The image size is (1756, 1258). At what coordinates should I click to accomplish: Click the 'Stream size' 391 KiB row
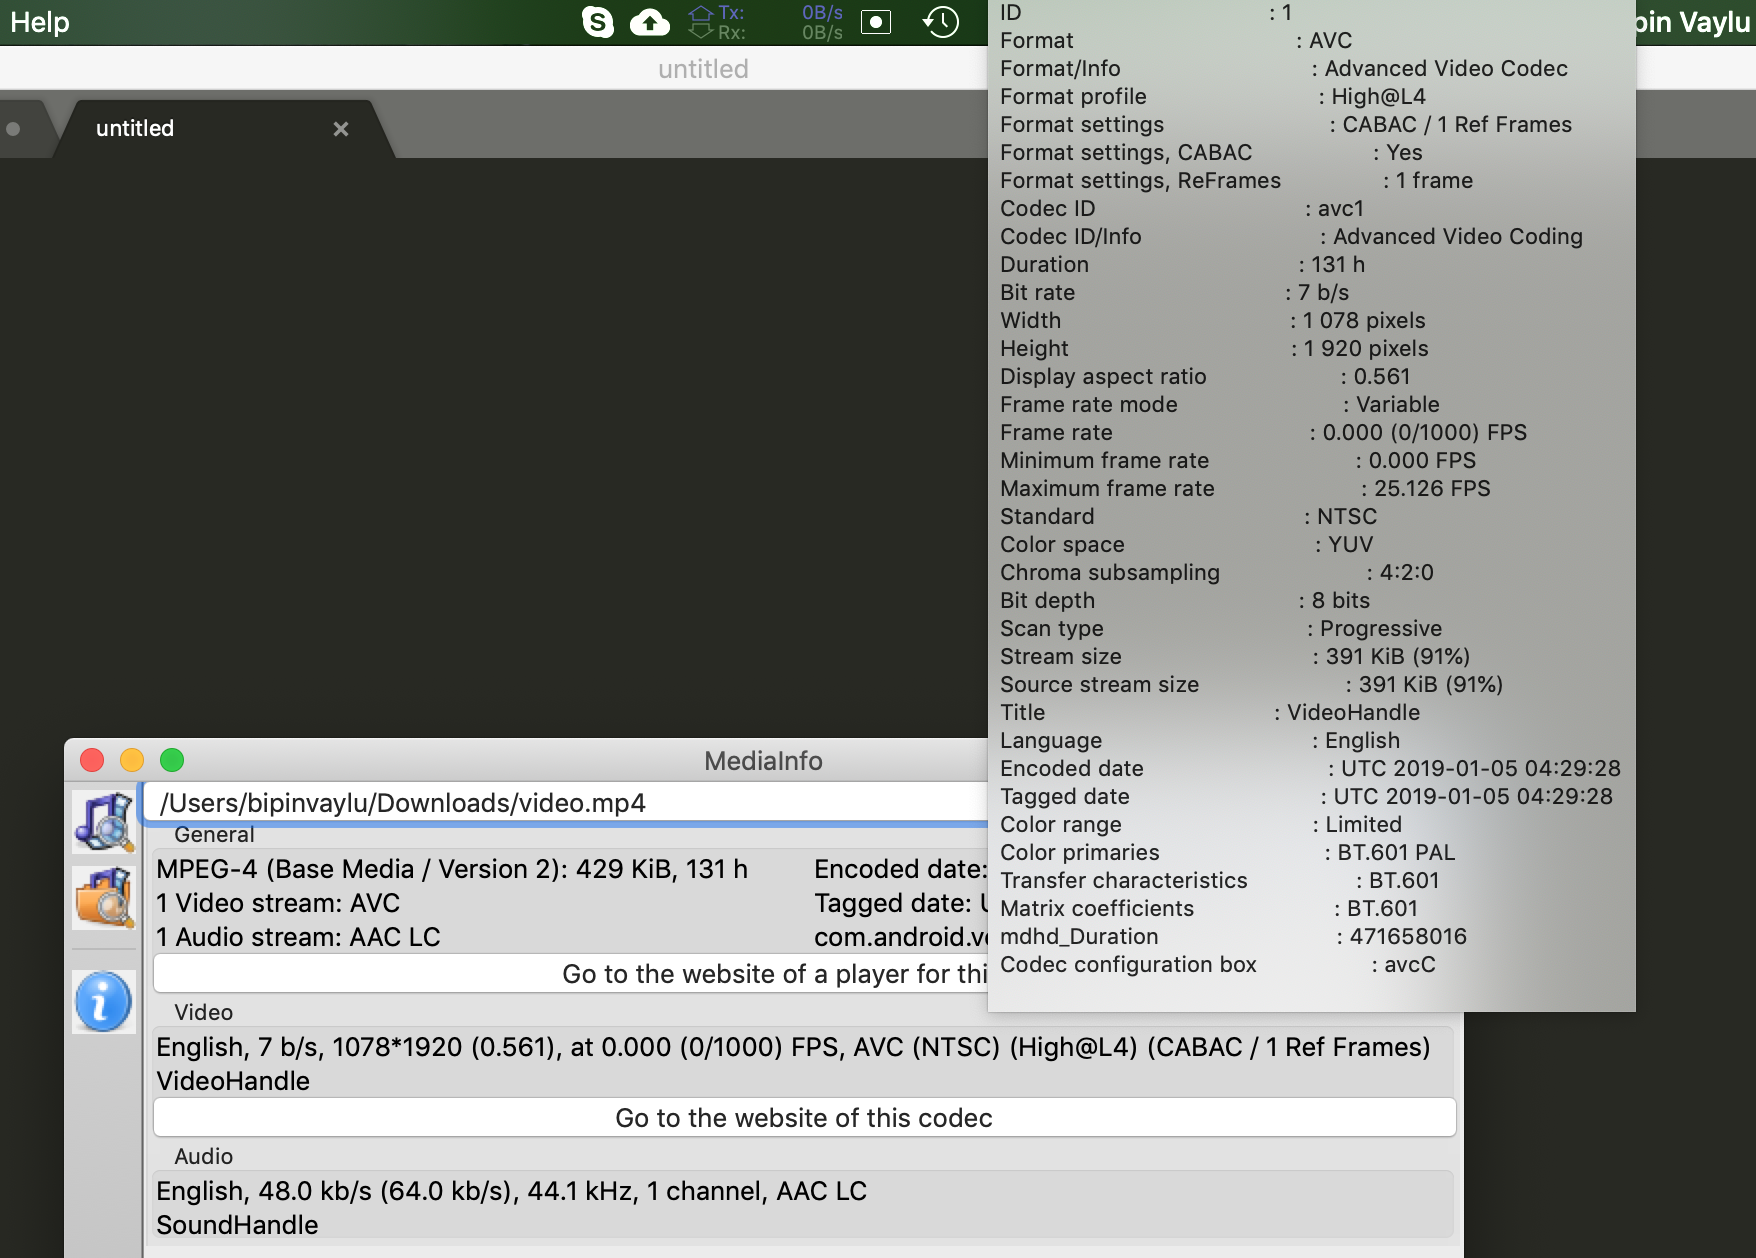click(1235, 657)
